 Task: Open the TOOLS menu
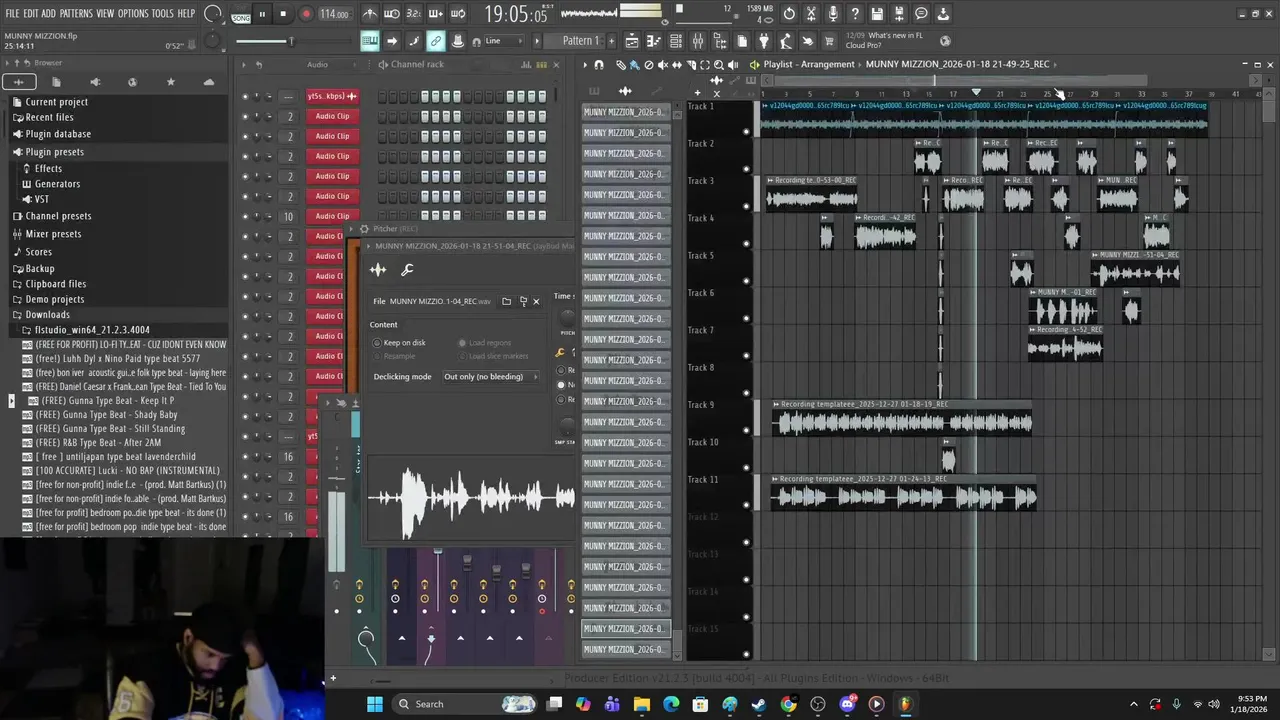point(162,14)
